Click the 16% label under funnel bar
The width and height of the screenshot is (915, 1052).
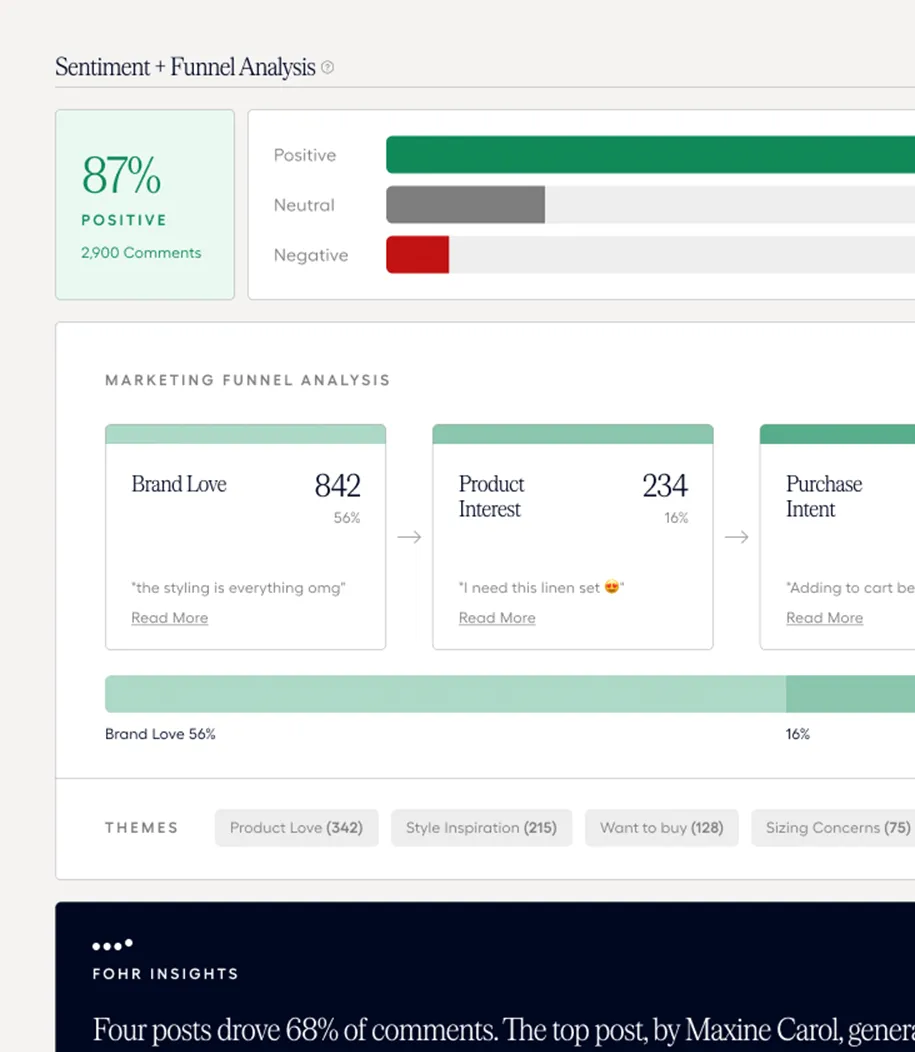tap(798, 734)
